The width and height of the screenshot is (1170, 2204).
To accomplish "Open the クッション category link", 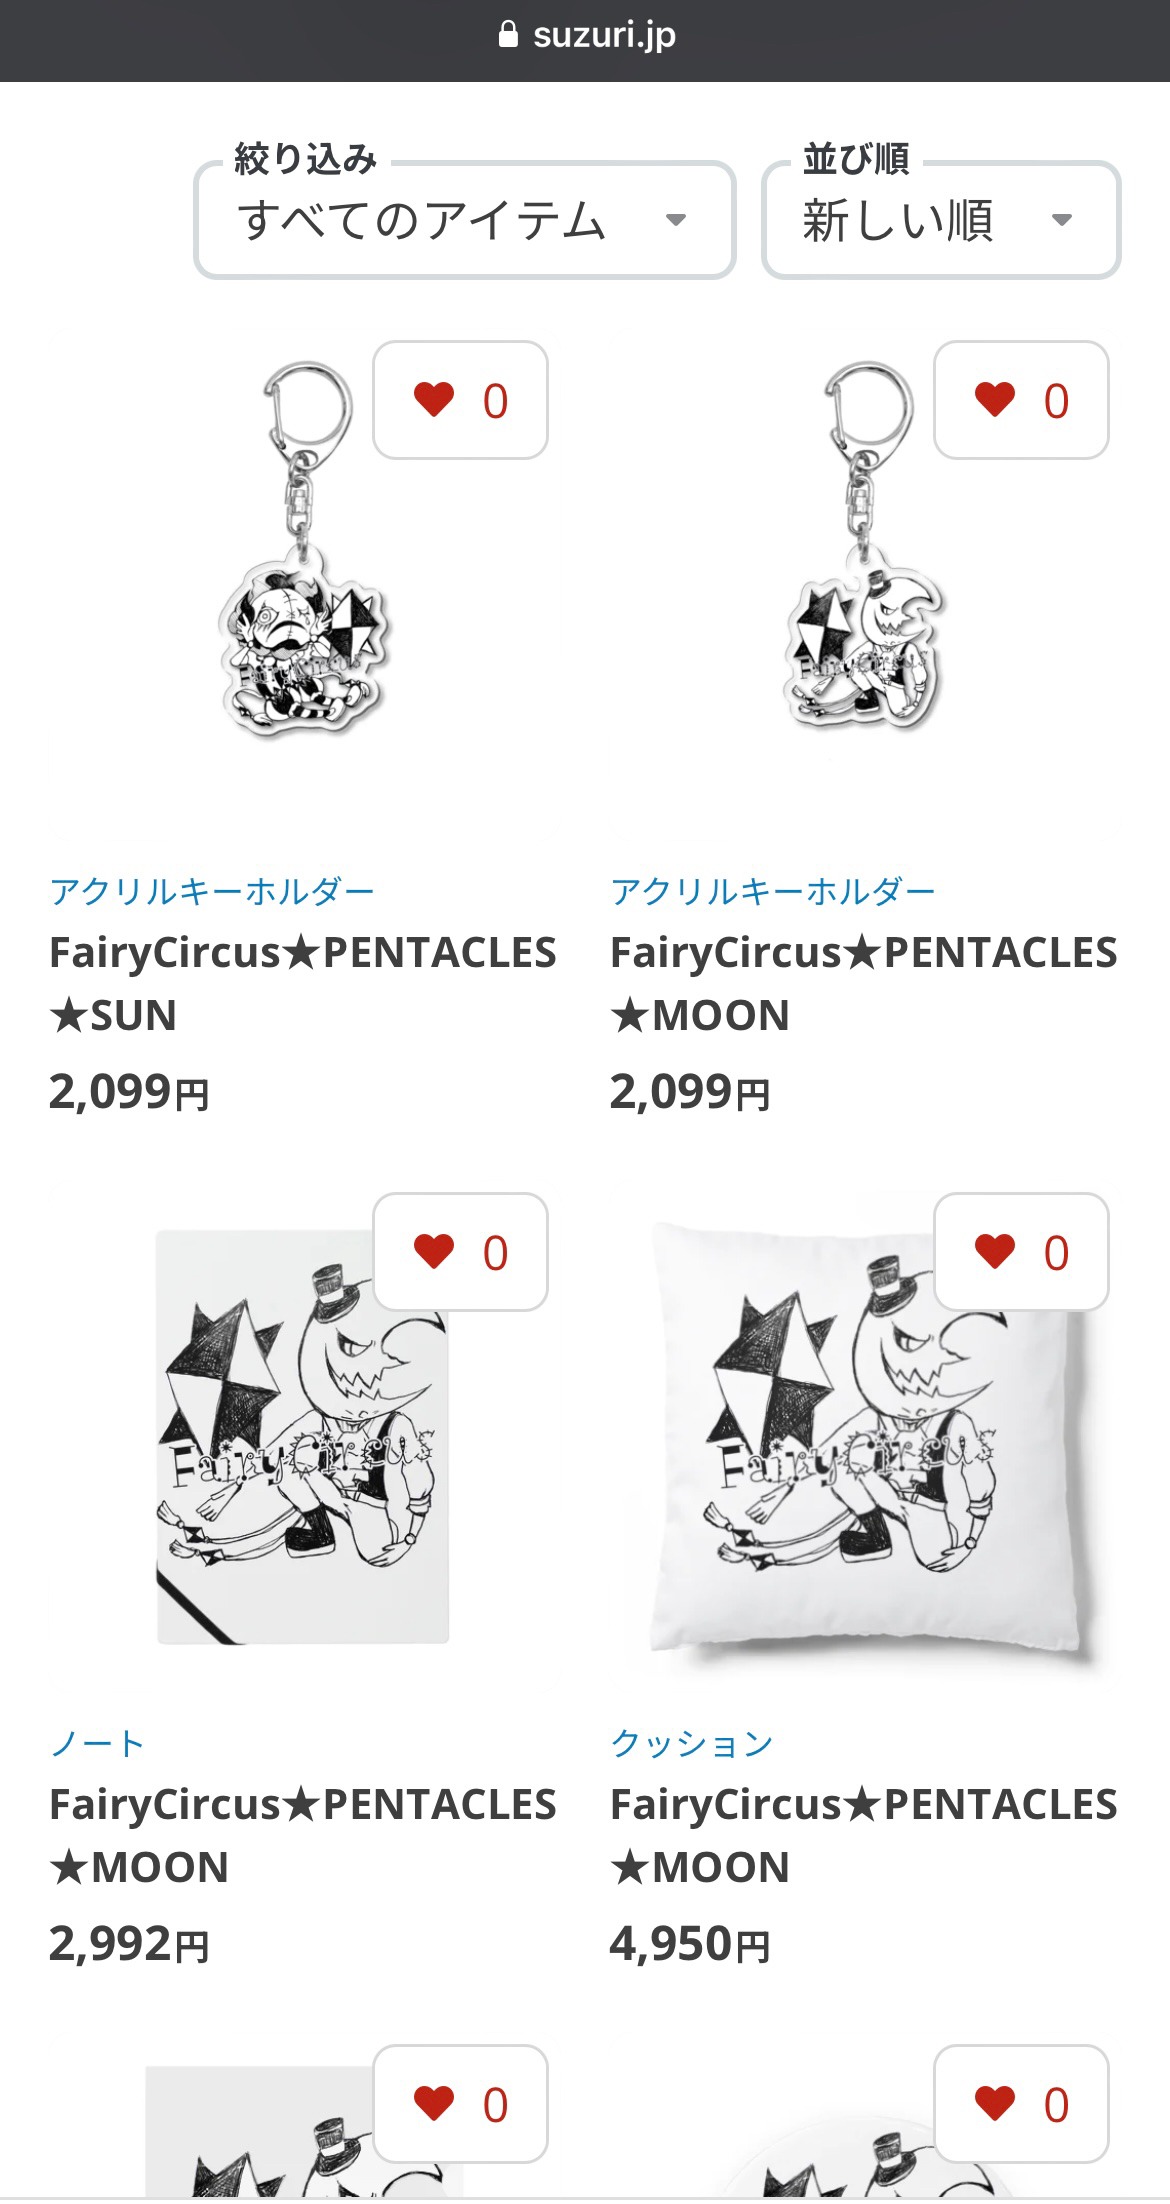I will pyautogui.click(x=692, y=1743).
